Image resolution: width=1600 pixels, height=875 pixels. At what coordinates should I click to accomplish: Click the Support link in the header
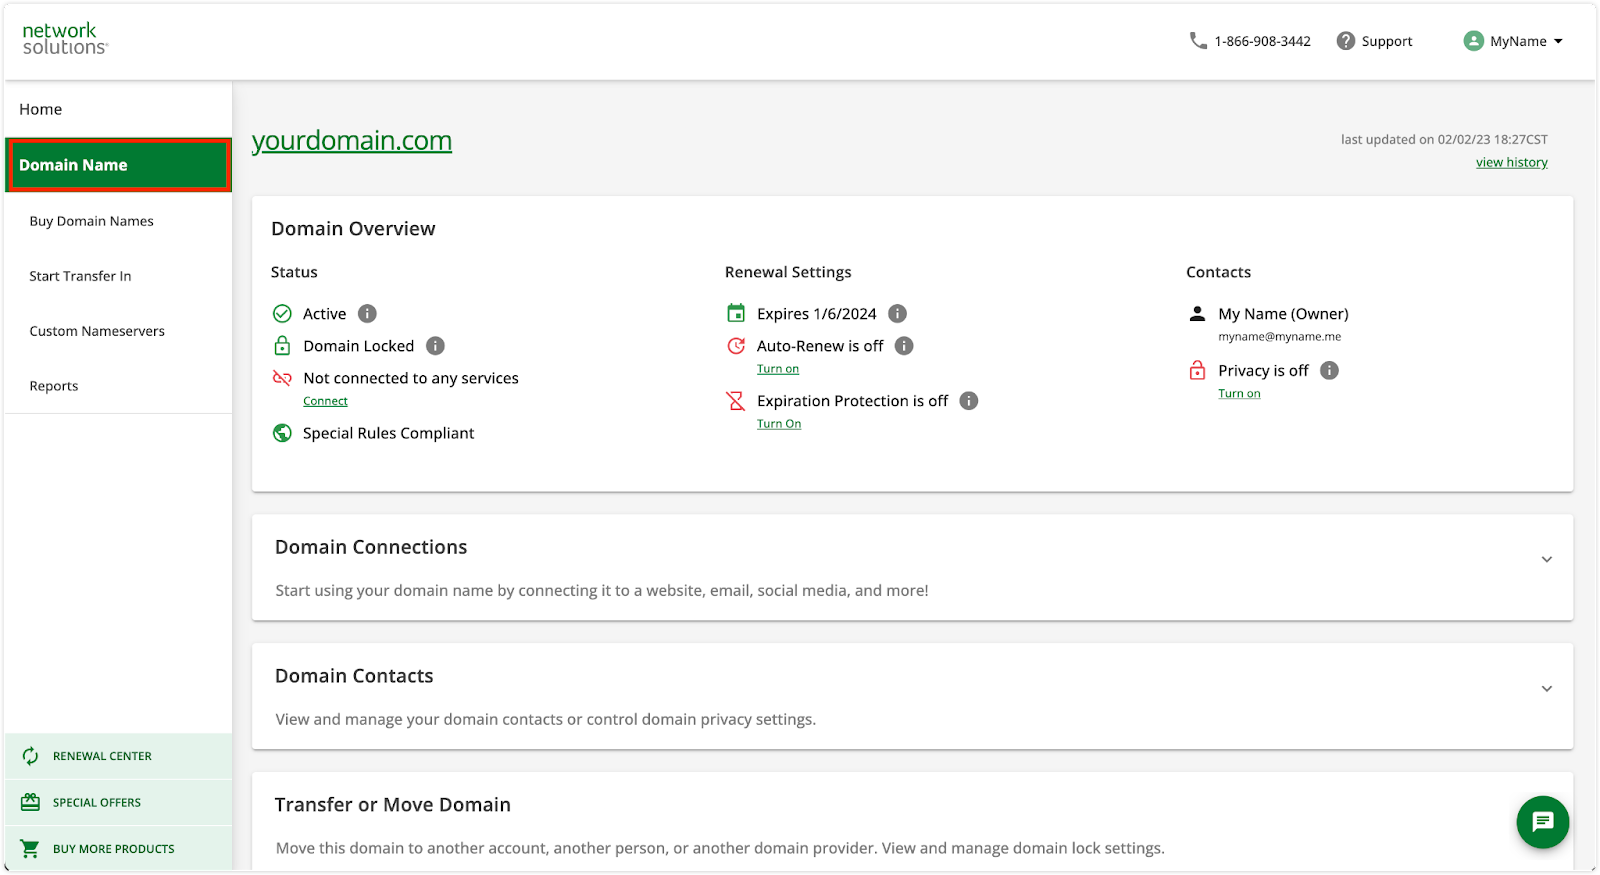pos(1387,41)
